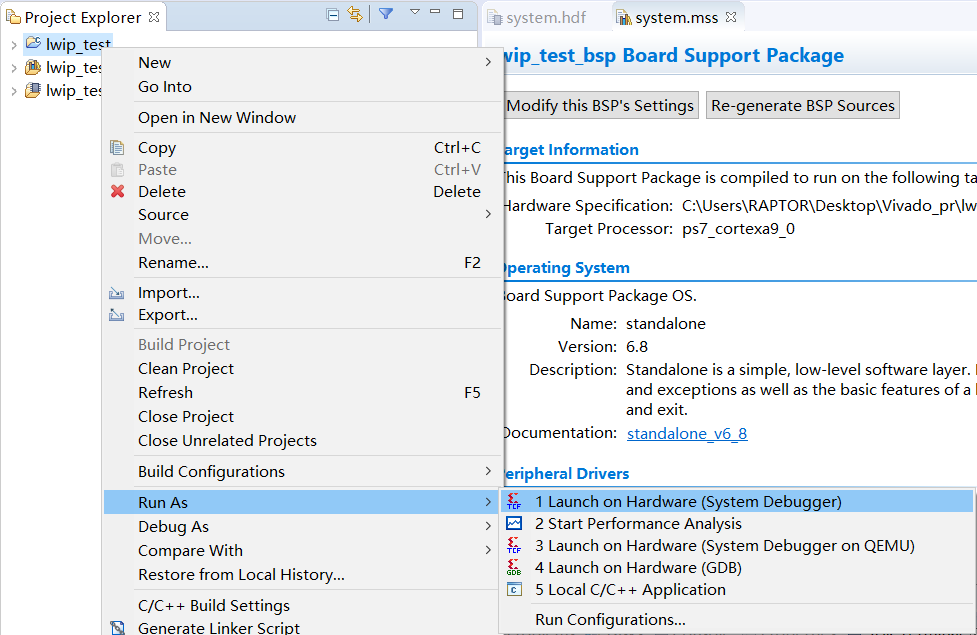This screenshot has height=635, width=977.
Task: Open the New submenu
Action: pos(303,63)
